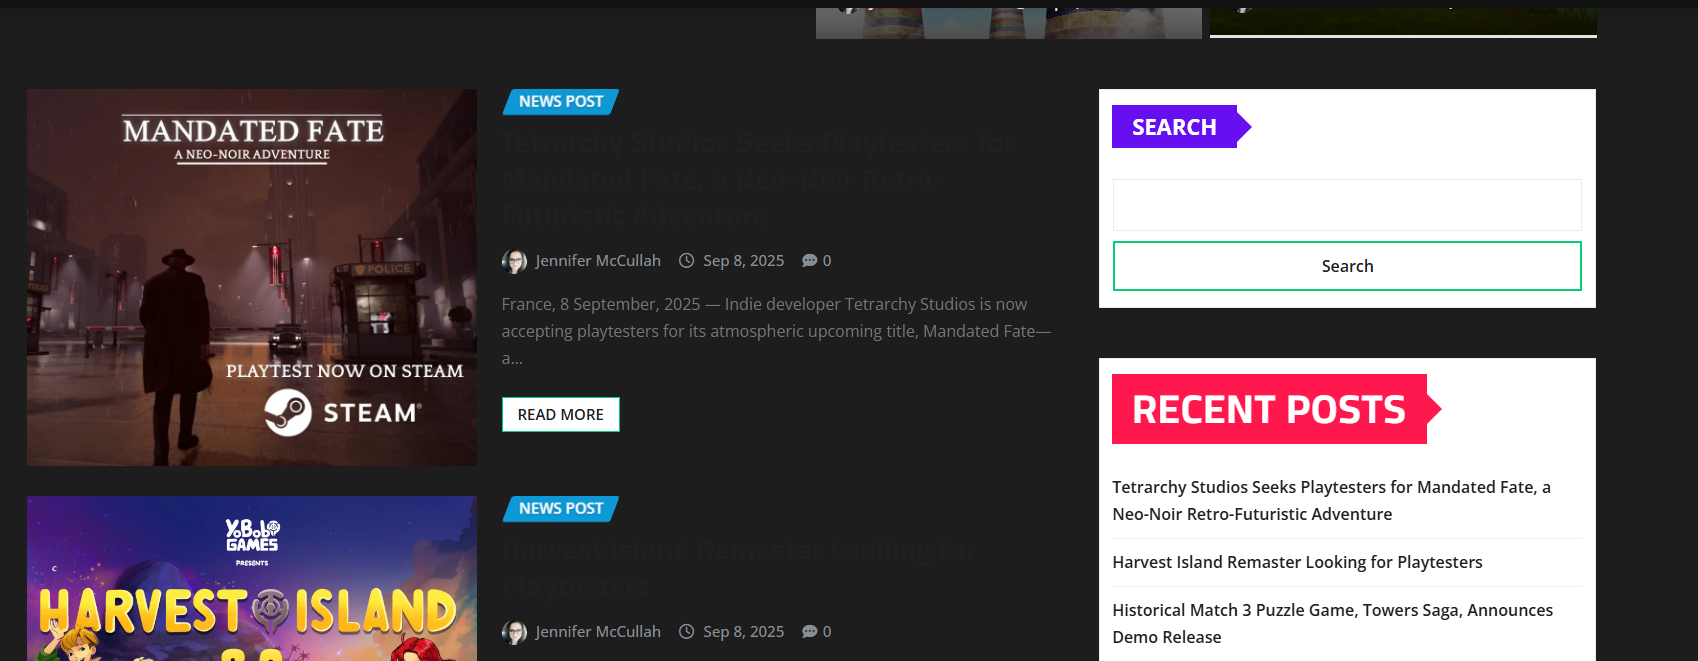1698x661 pixels.
Task: Click comment bubble icon on Harvest Island post
Action: coord(809,632)
